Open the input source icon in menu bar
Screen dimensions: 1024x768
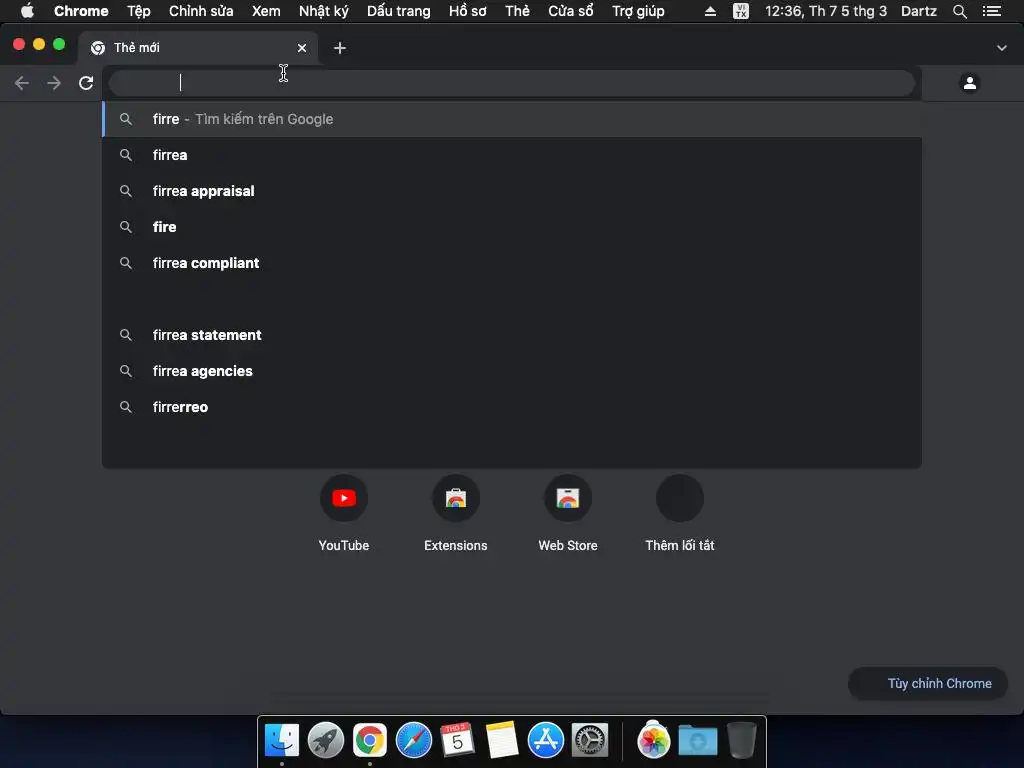pyautogui.click(x=741, y=11)
